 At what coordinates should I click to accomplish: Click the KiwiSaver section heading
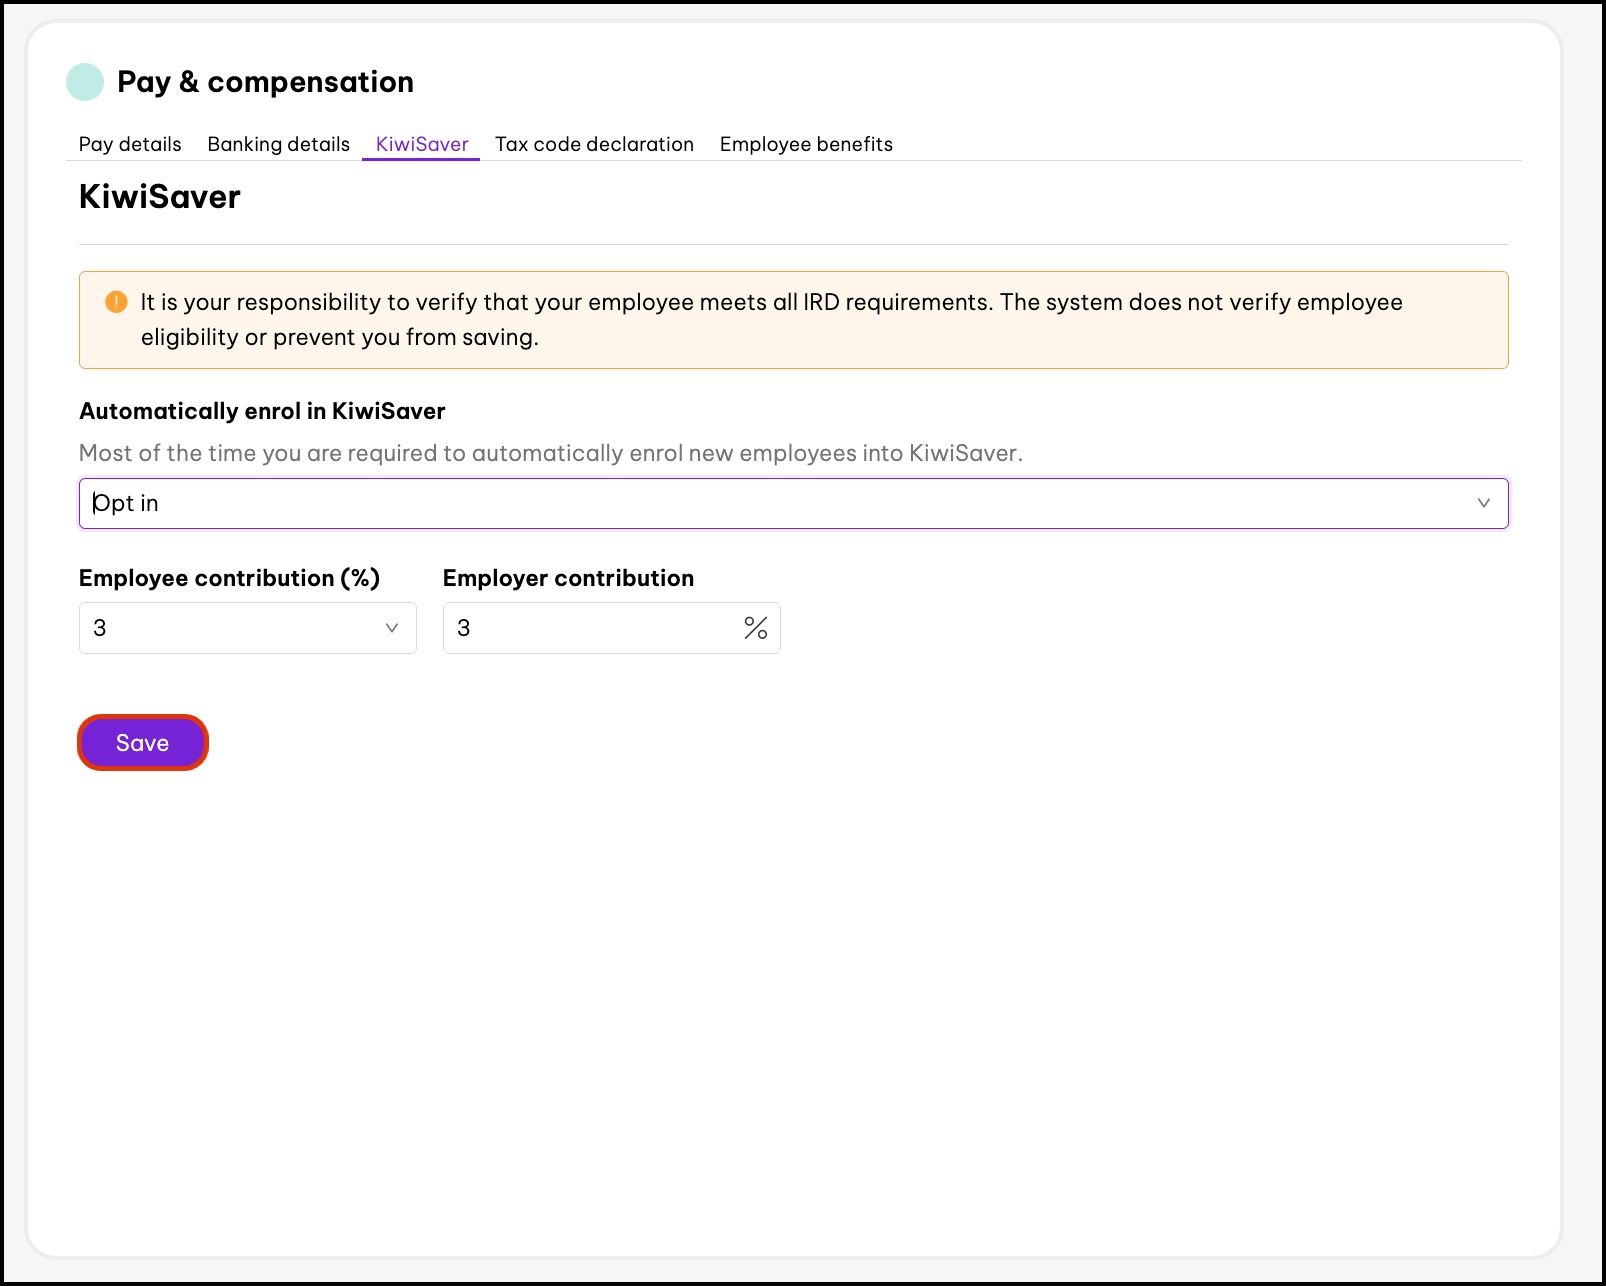click(160, 197)
